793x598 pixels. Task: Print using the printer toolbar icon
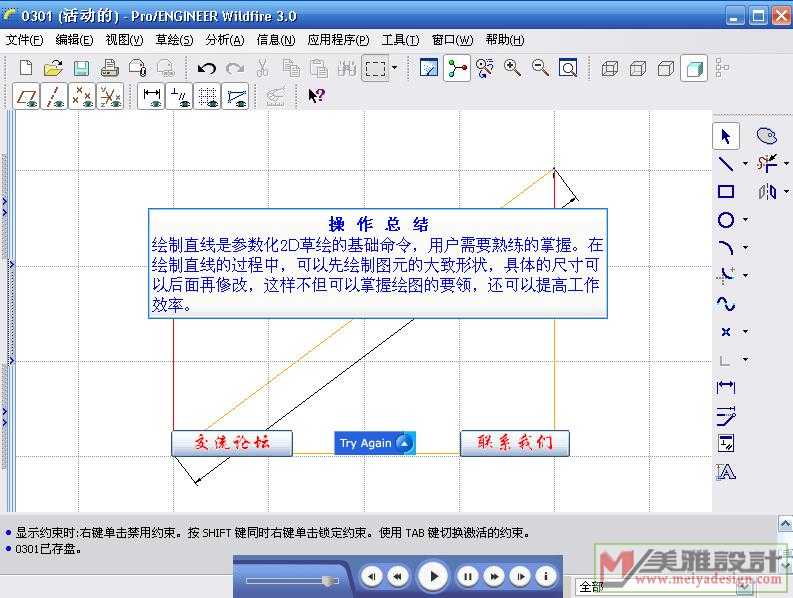pos(109,68)
